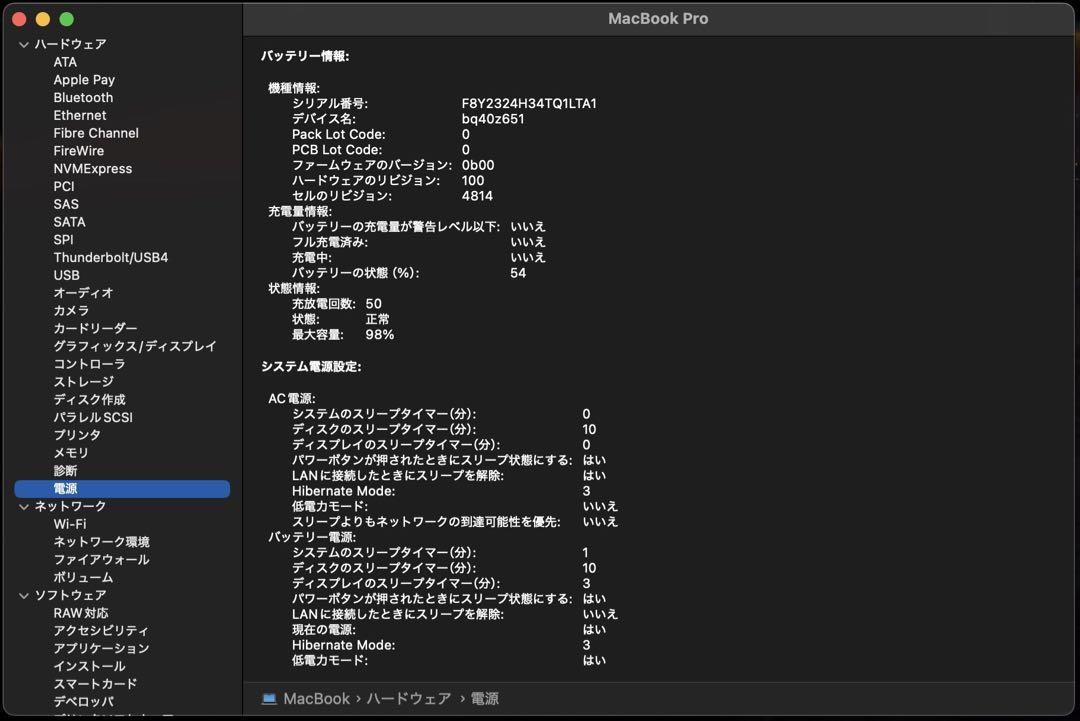Click the バッテリー電源 subsection label

[312, 537]
